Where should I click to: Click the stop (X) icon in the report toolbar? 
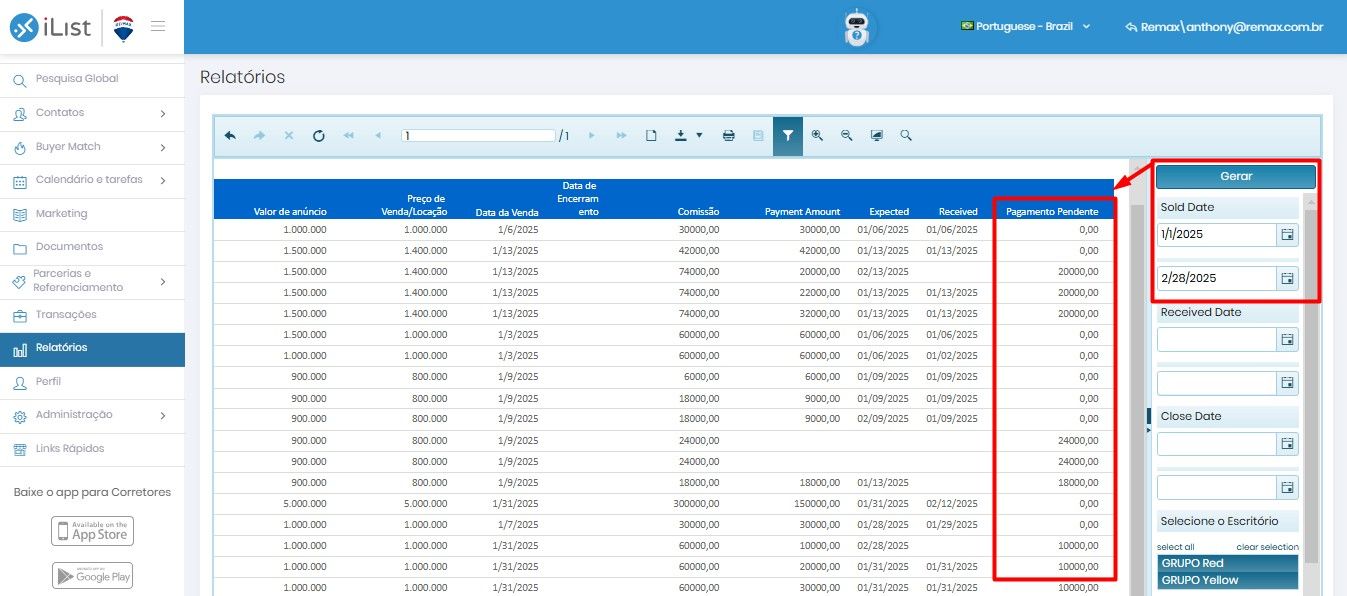289,136
